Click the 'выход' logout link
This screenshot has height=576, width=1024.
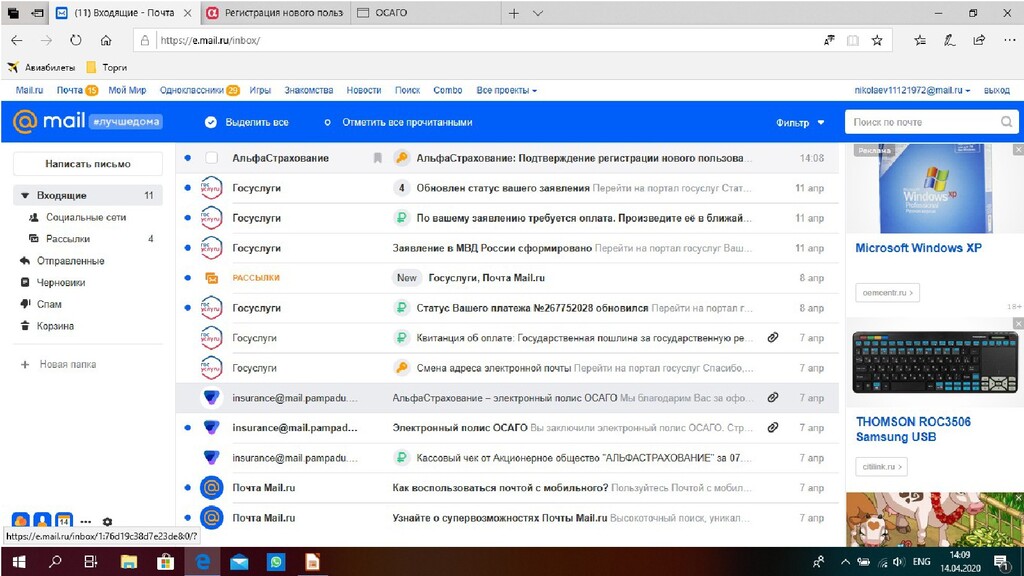[997, 90]
